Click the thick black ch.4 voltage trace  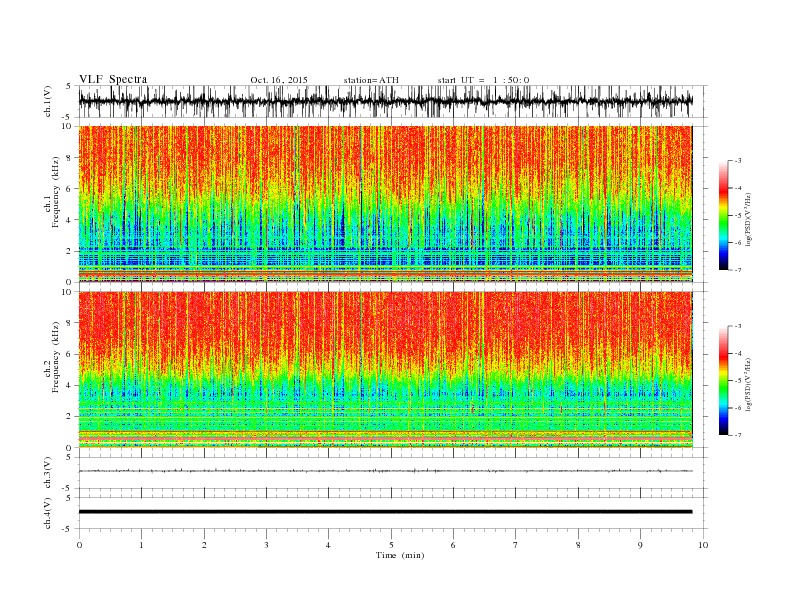pyautogui.click(x=385, y=512)
